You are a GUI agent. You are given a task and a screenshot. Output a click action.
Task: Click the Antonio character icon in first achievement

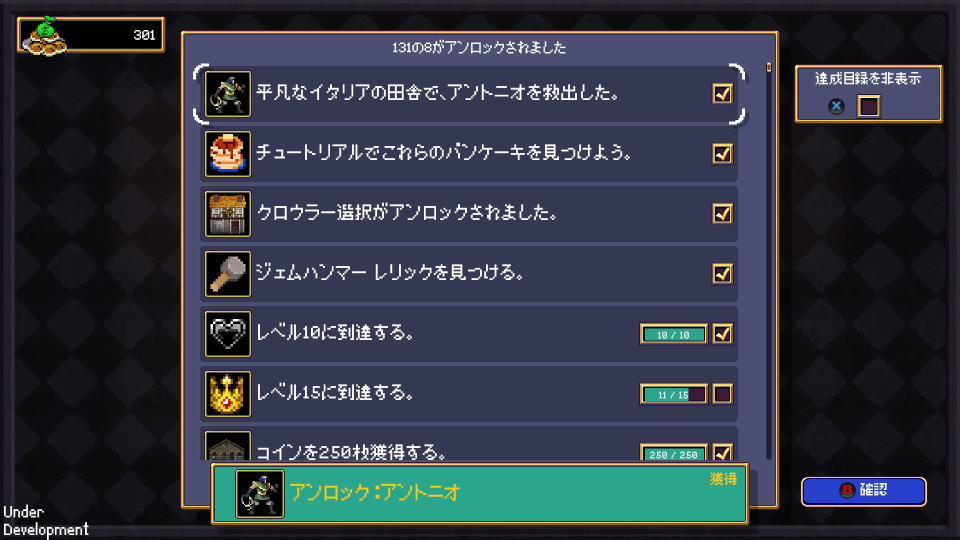coord(228,94)
